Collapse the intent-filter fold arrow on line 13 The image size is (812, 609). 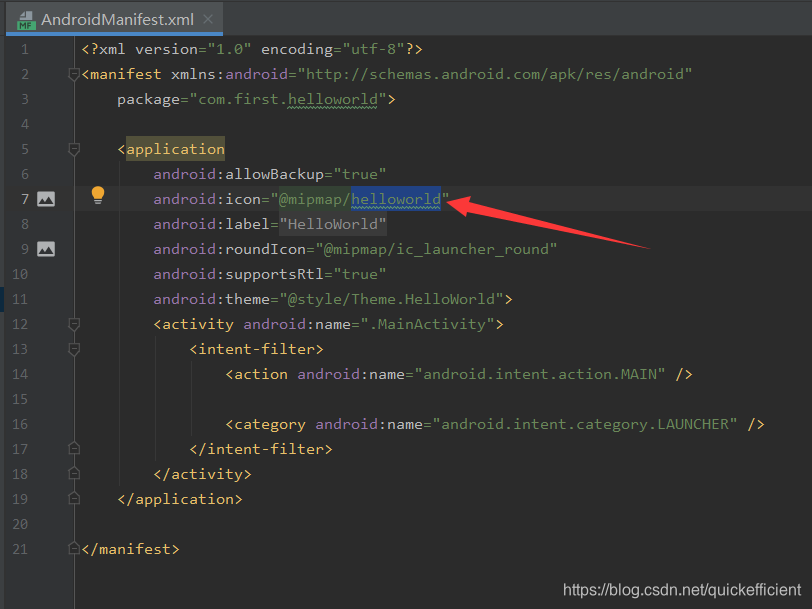[x=73, y=349]
